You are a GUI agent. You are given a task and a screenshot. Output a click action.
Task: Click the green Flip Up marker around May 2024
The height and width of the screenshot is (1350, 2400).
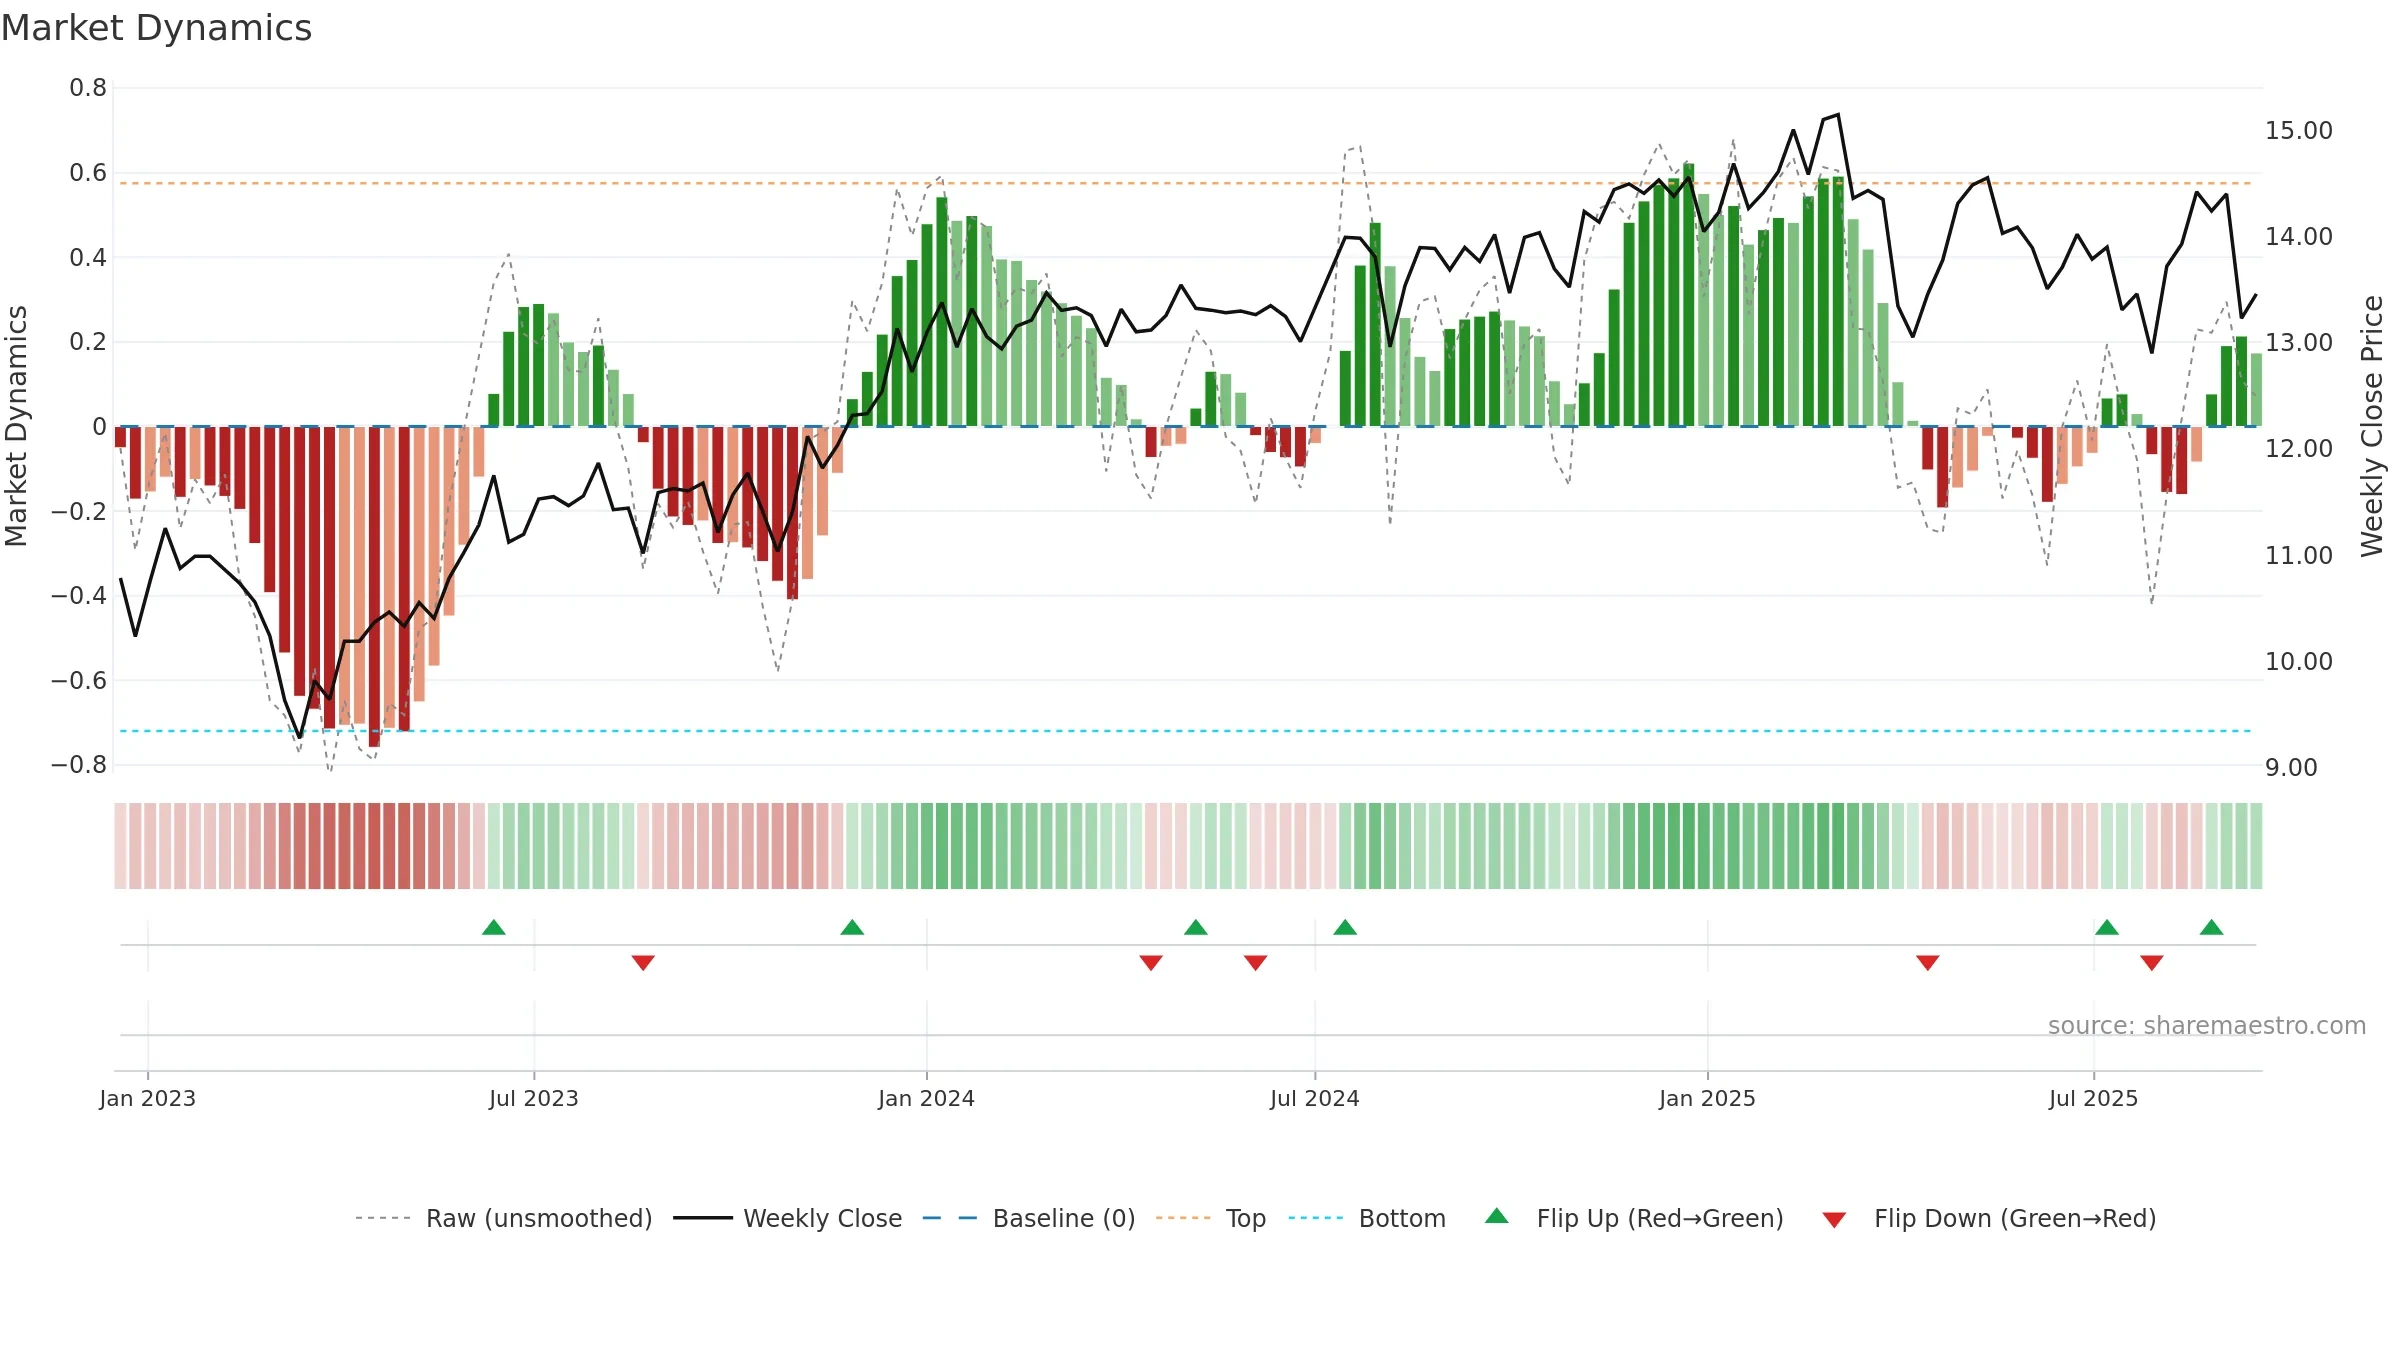pos(1196,927)
